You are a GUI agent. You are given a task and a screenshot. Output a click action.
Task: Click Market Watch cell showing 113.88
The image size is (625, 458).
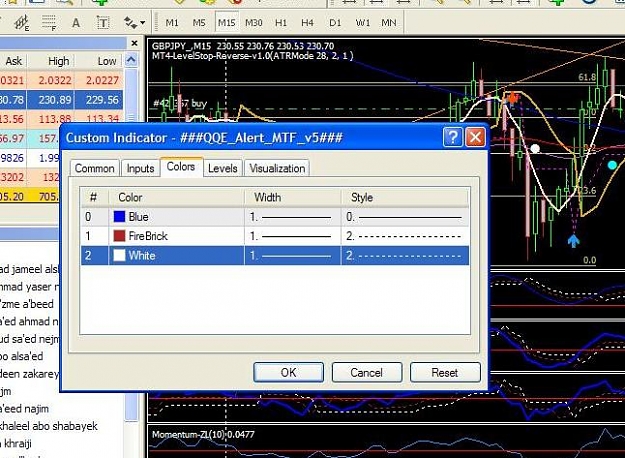pyautogui.click(x=55, y=119)
